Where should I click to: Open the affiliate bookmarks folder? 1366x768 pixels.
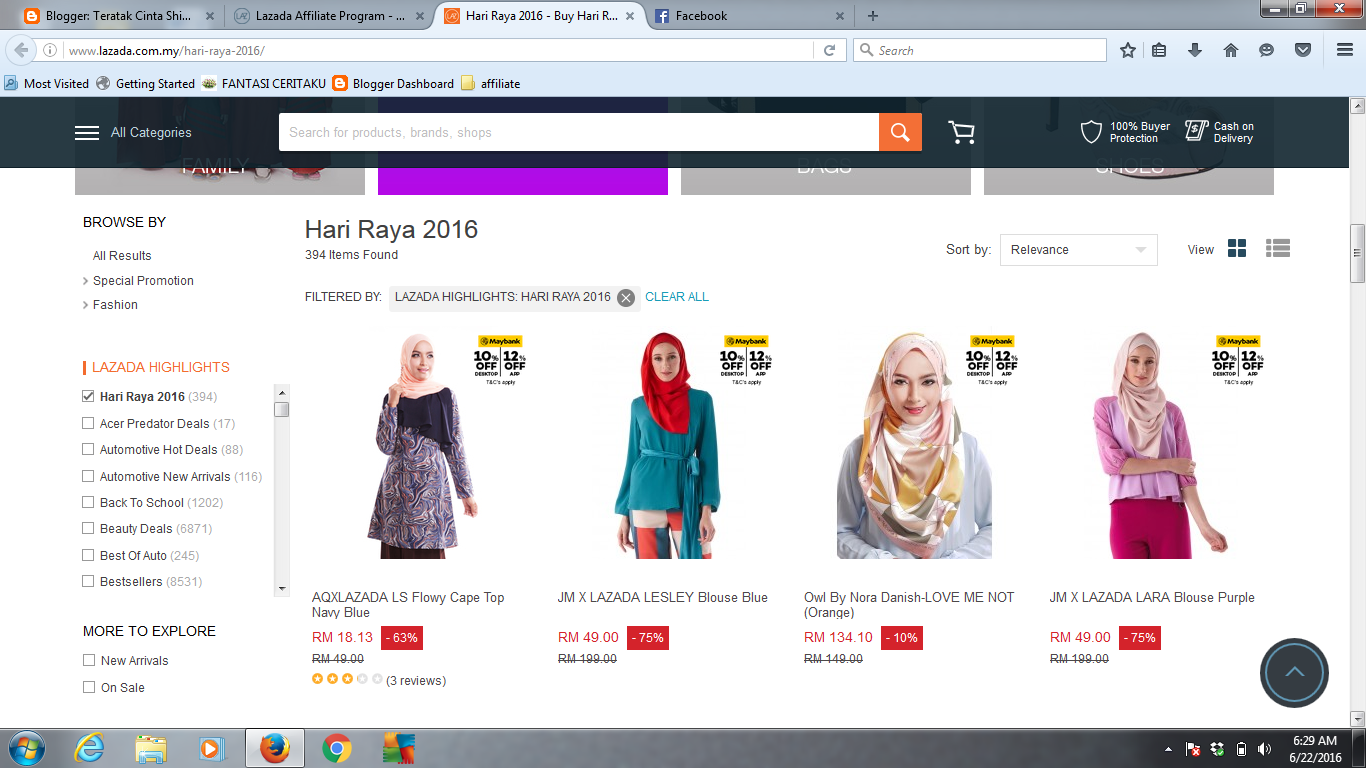click(x=491, y=84)
